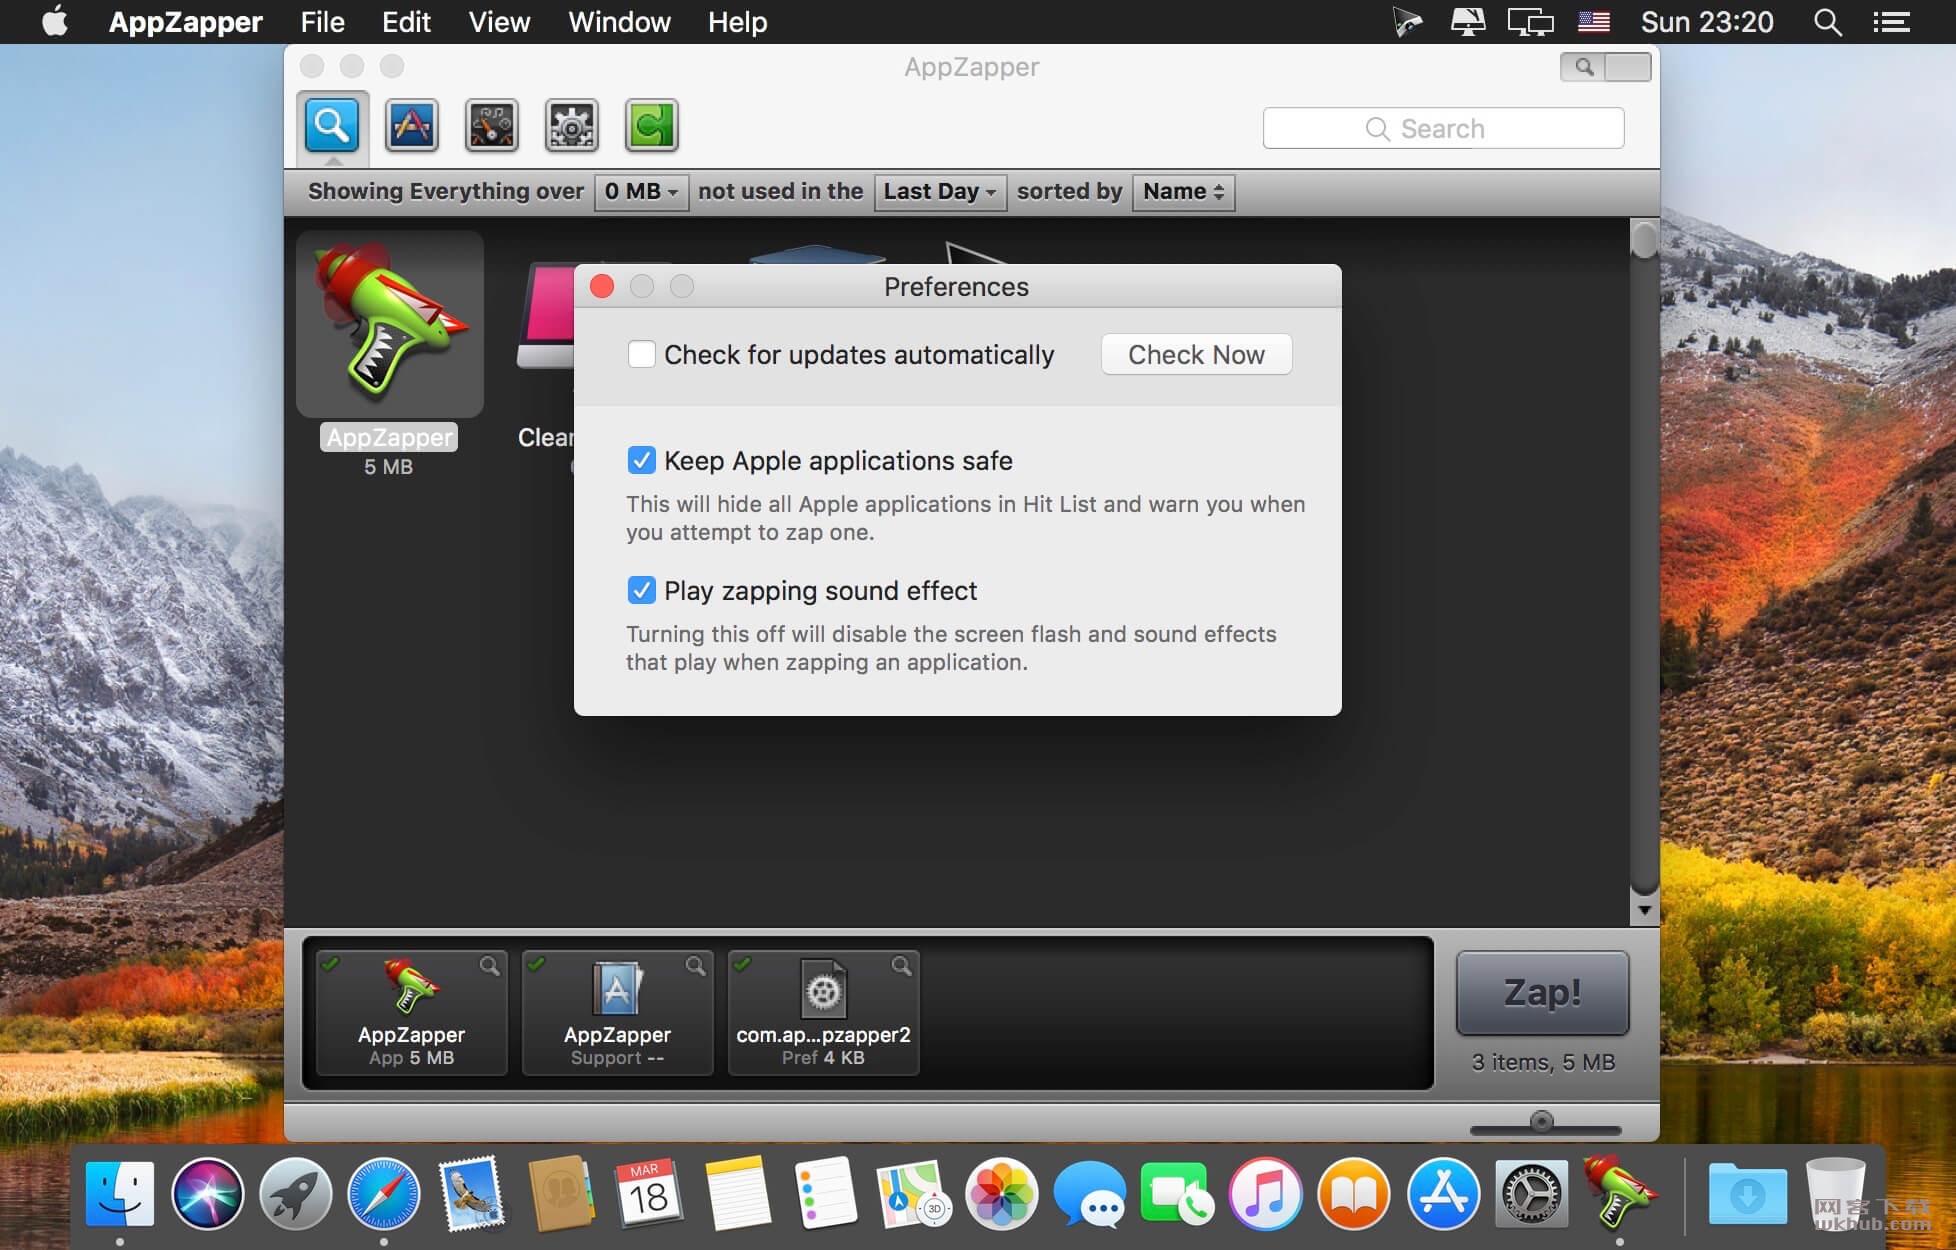Screen dimensions: 1956x1250
Task: Uncheck the AppZapper Support item checkmark
Action: click(x=536, y=964)
